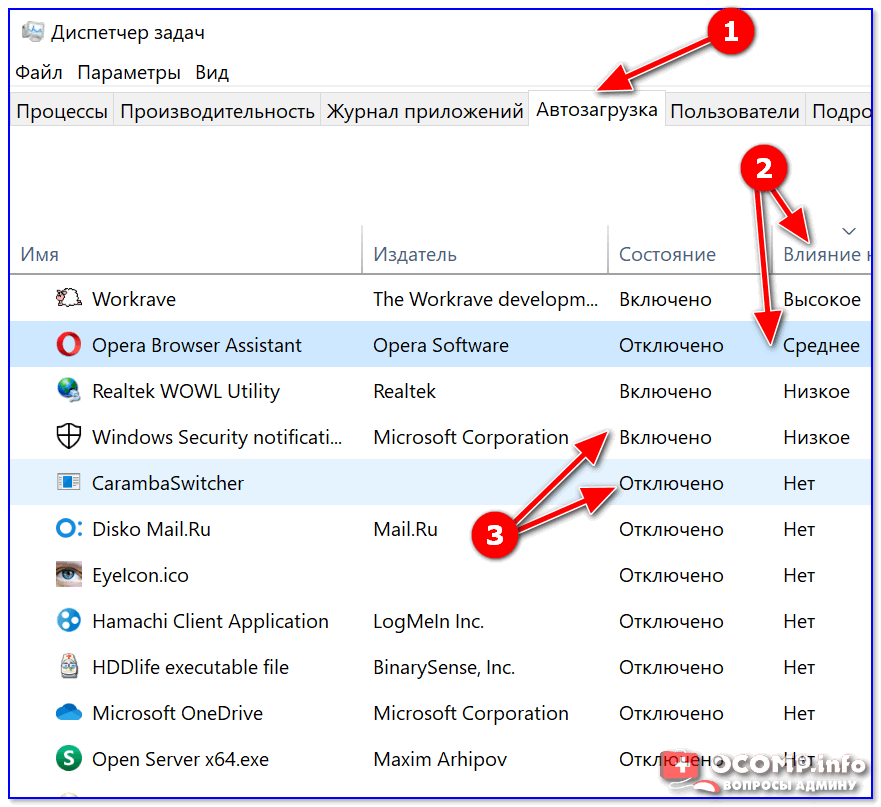Screen dimensions: 881x807
Task: Click the 'Включено' status for Windows Security
Action: pos(665,437)
